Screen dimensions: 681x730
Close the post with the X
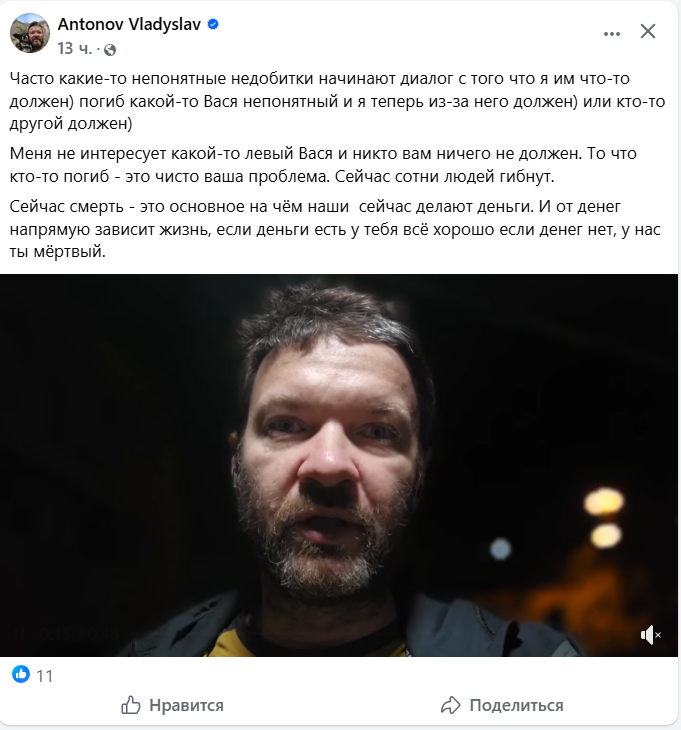pyautogui.click(x=647, y=32)
